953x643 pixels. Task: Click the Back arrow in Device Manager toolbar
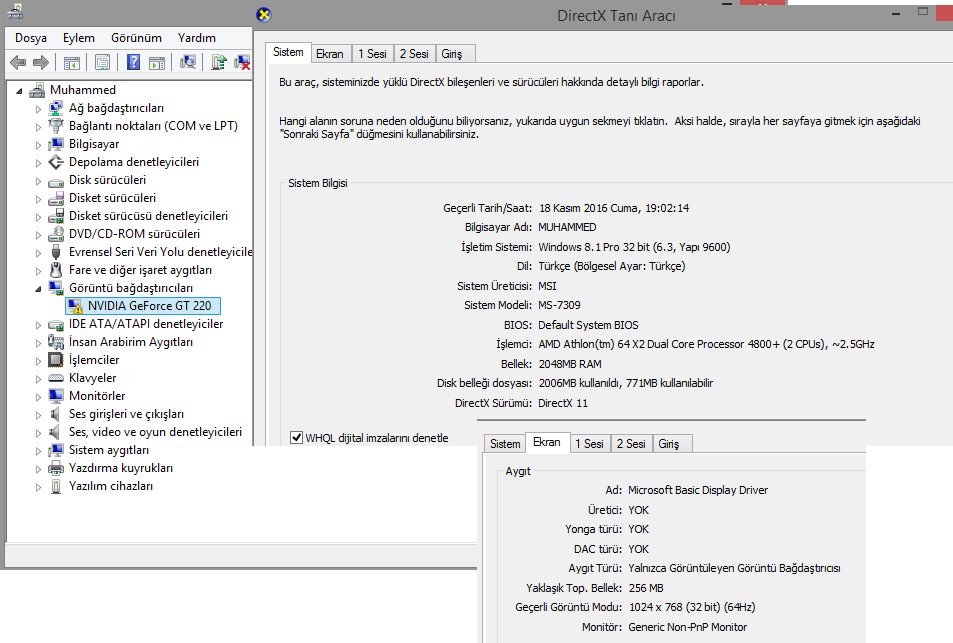(18, 62)
